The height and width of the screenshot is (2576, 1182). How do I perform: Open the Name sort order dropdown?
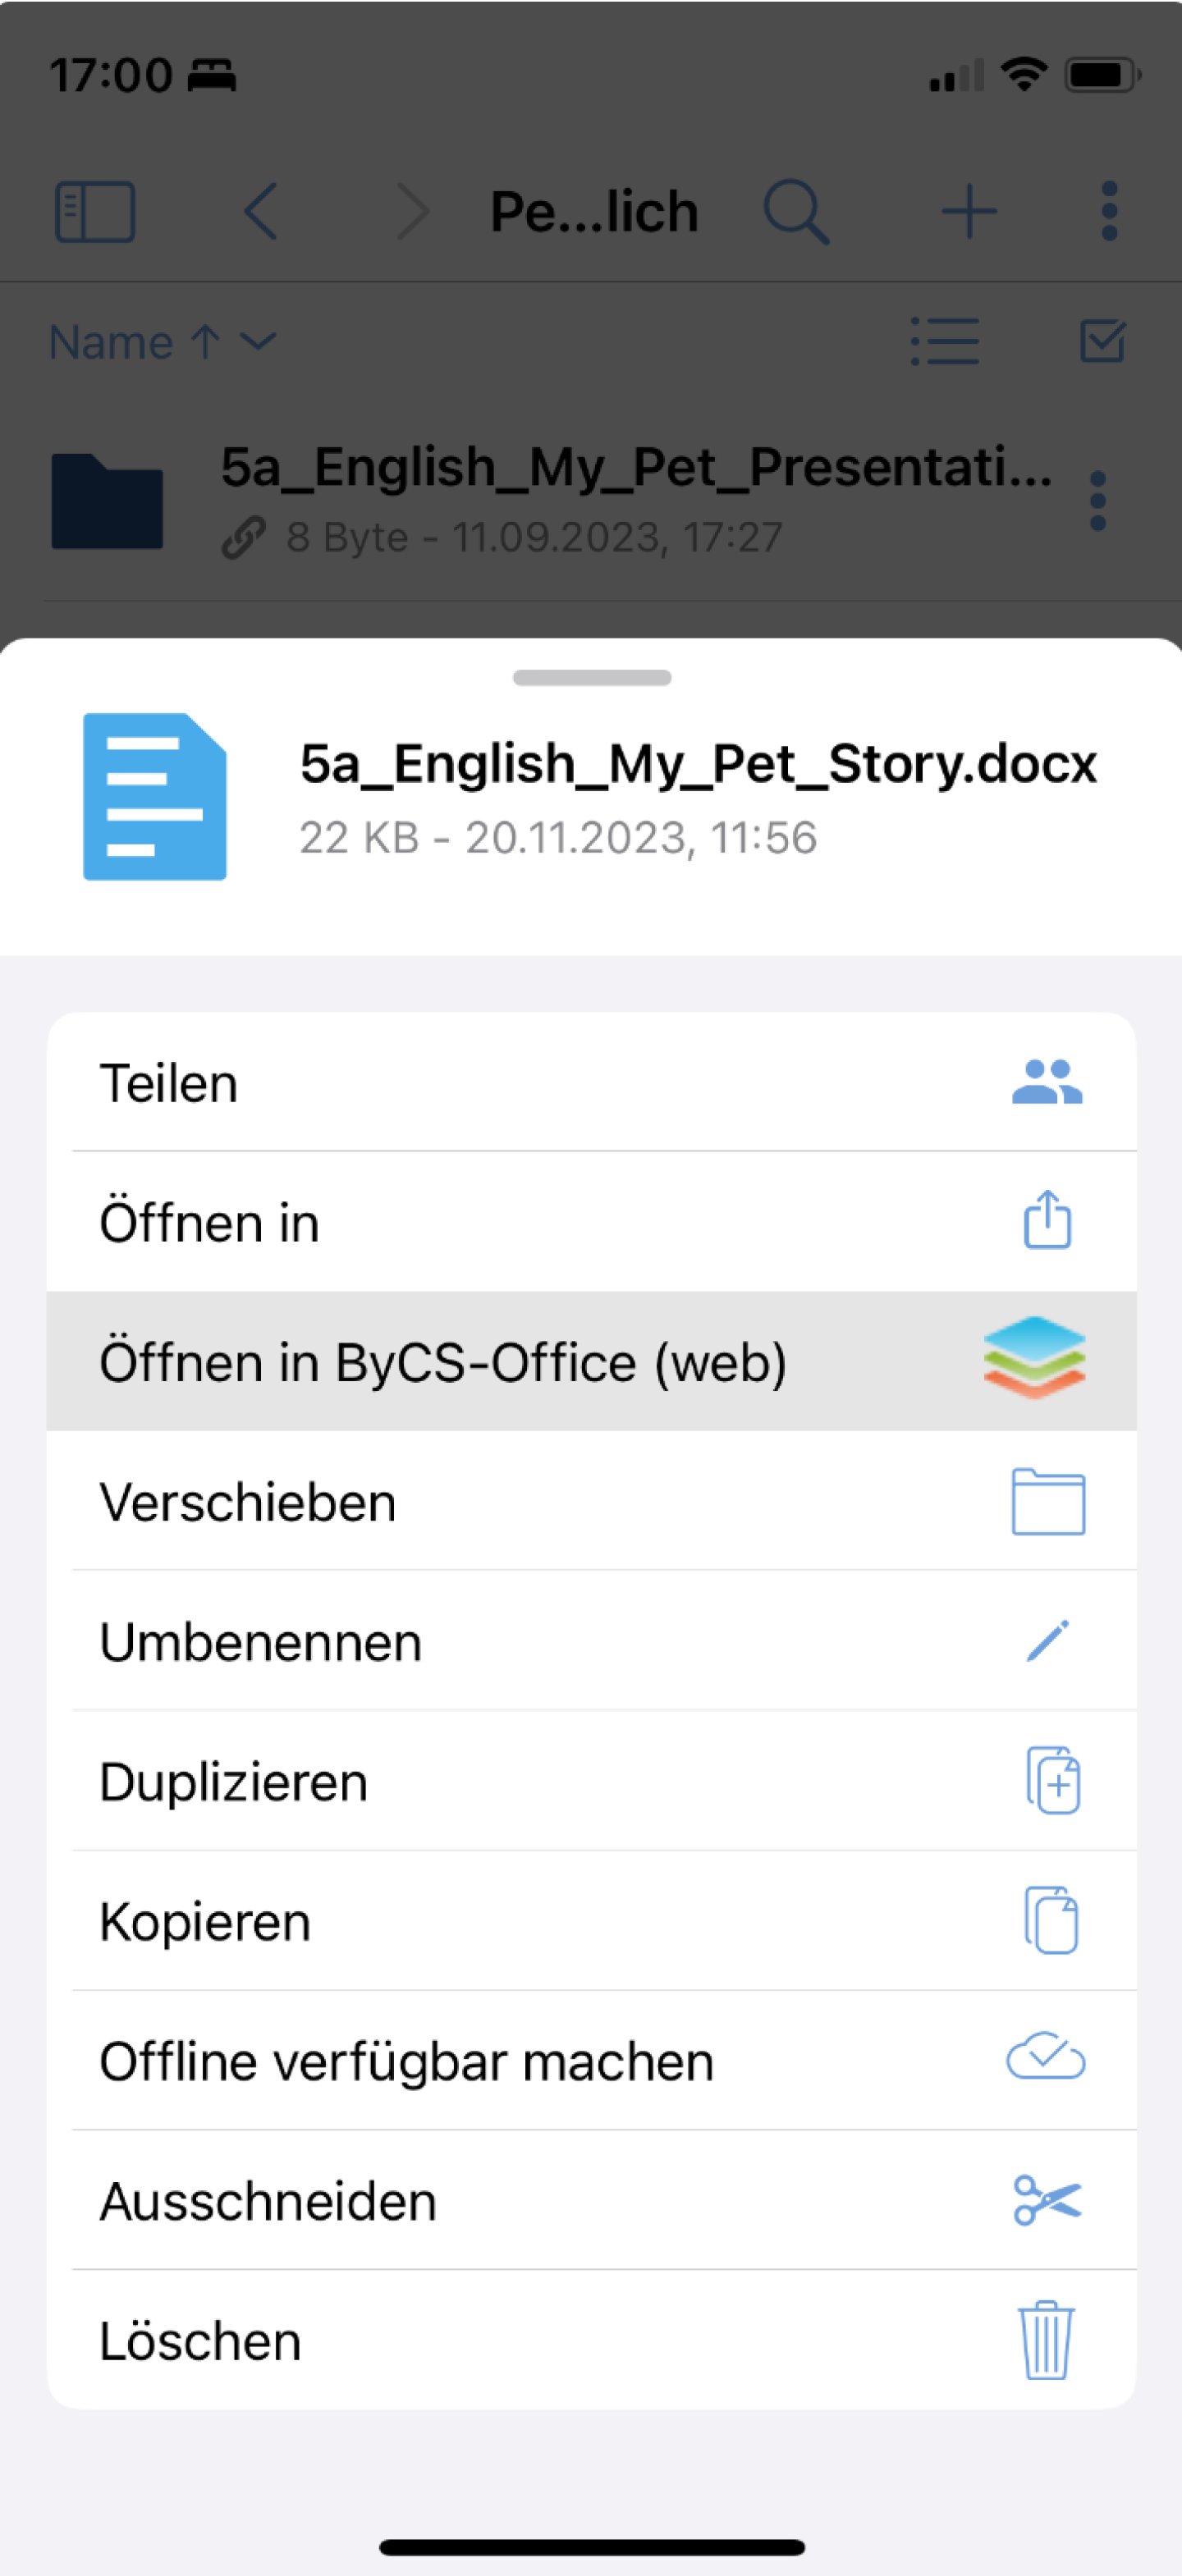(160, 341)
